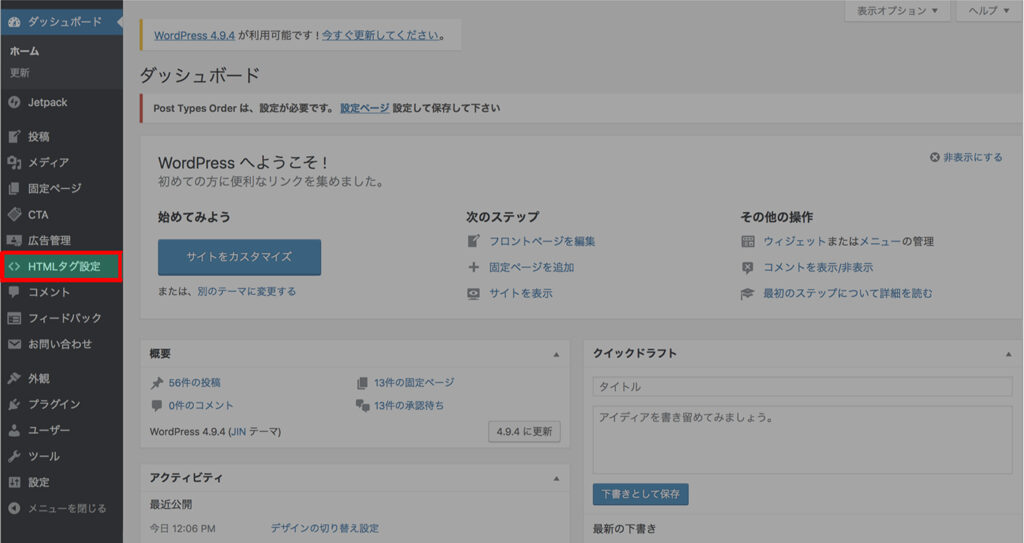Collapse the 概要 panel with its arrow
Screen dimensions: 1024x543
click(x=556, y=354)
